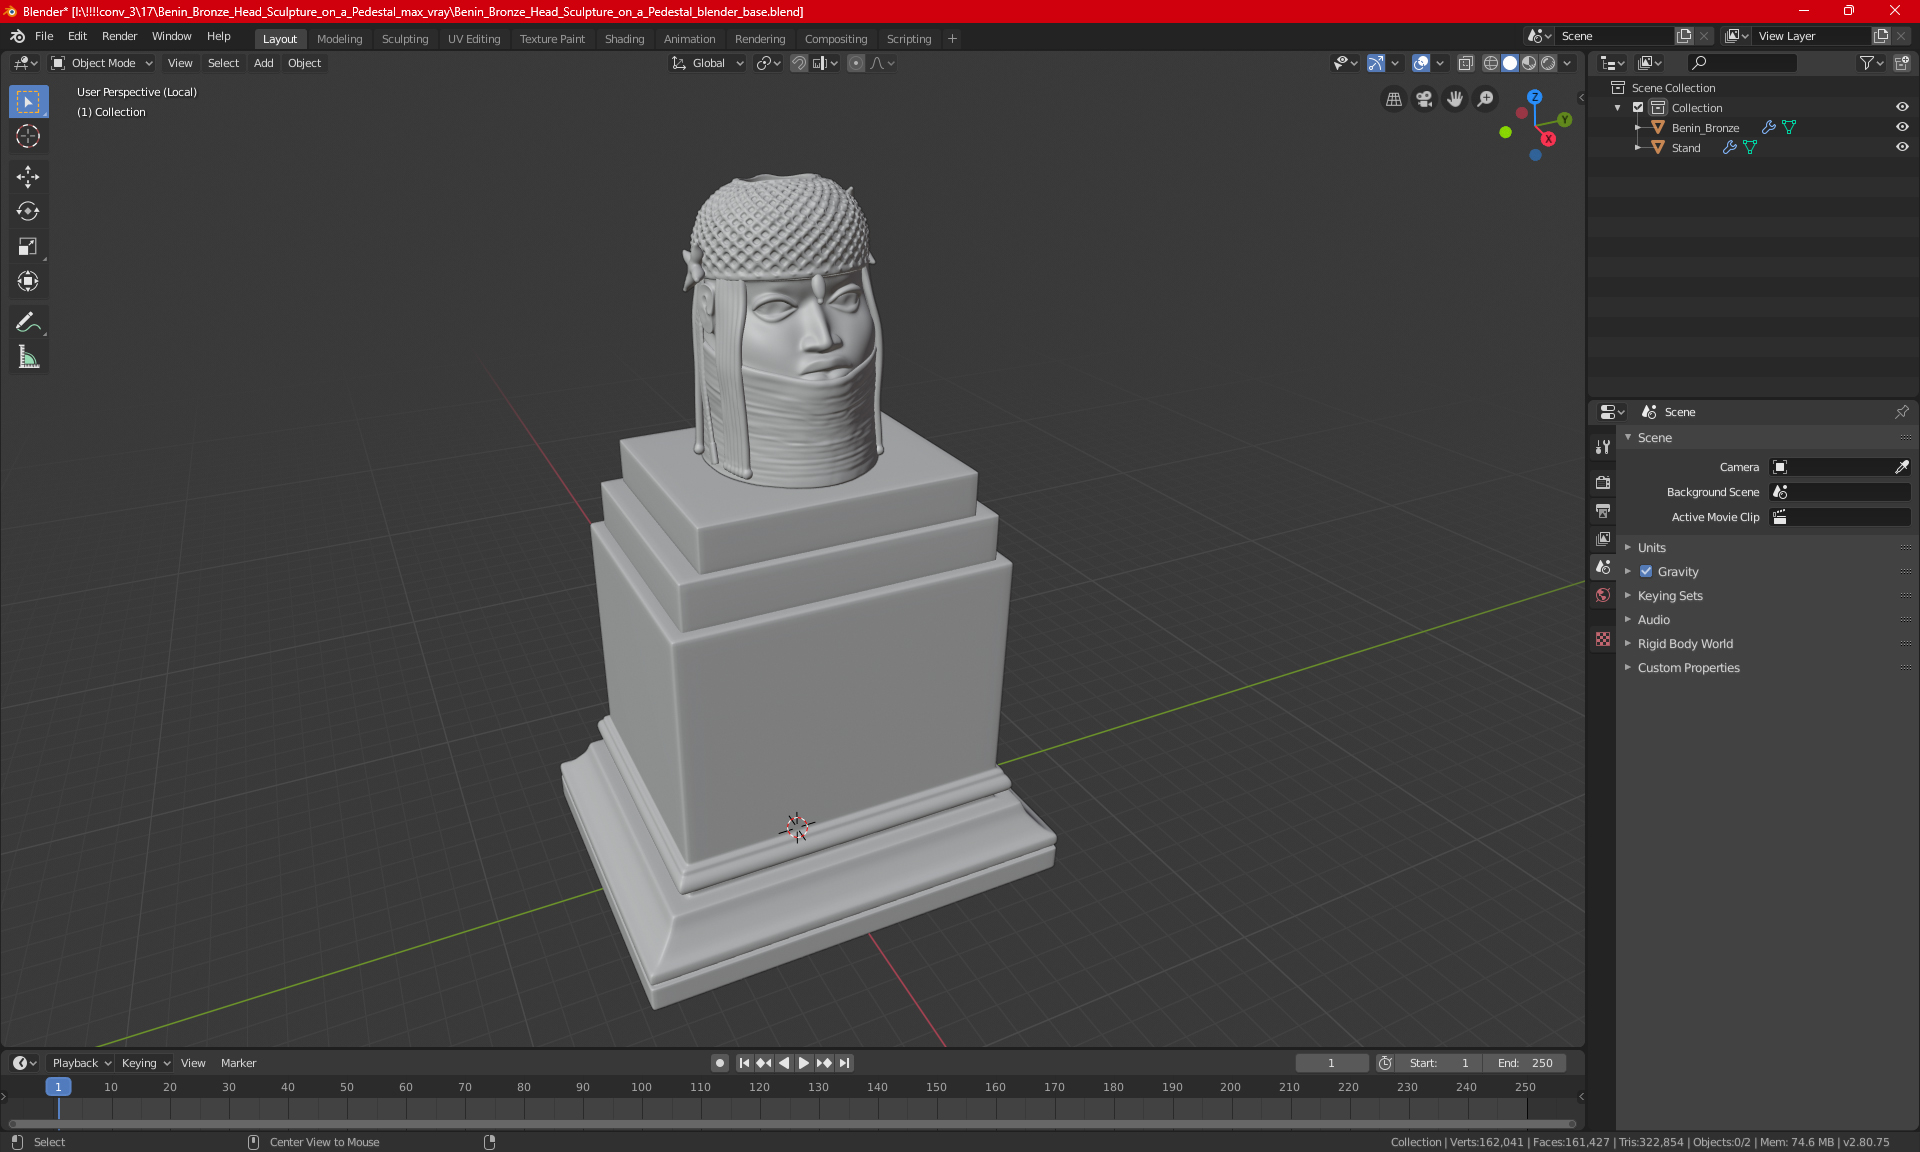Open the Tool properties tab
The image size is (1920, 1152).
pyautogui.click(x=1603, y=447)
